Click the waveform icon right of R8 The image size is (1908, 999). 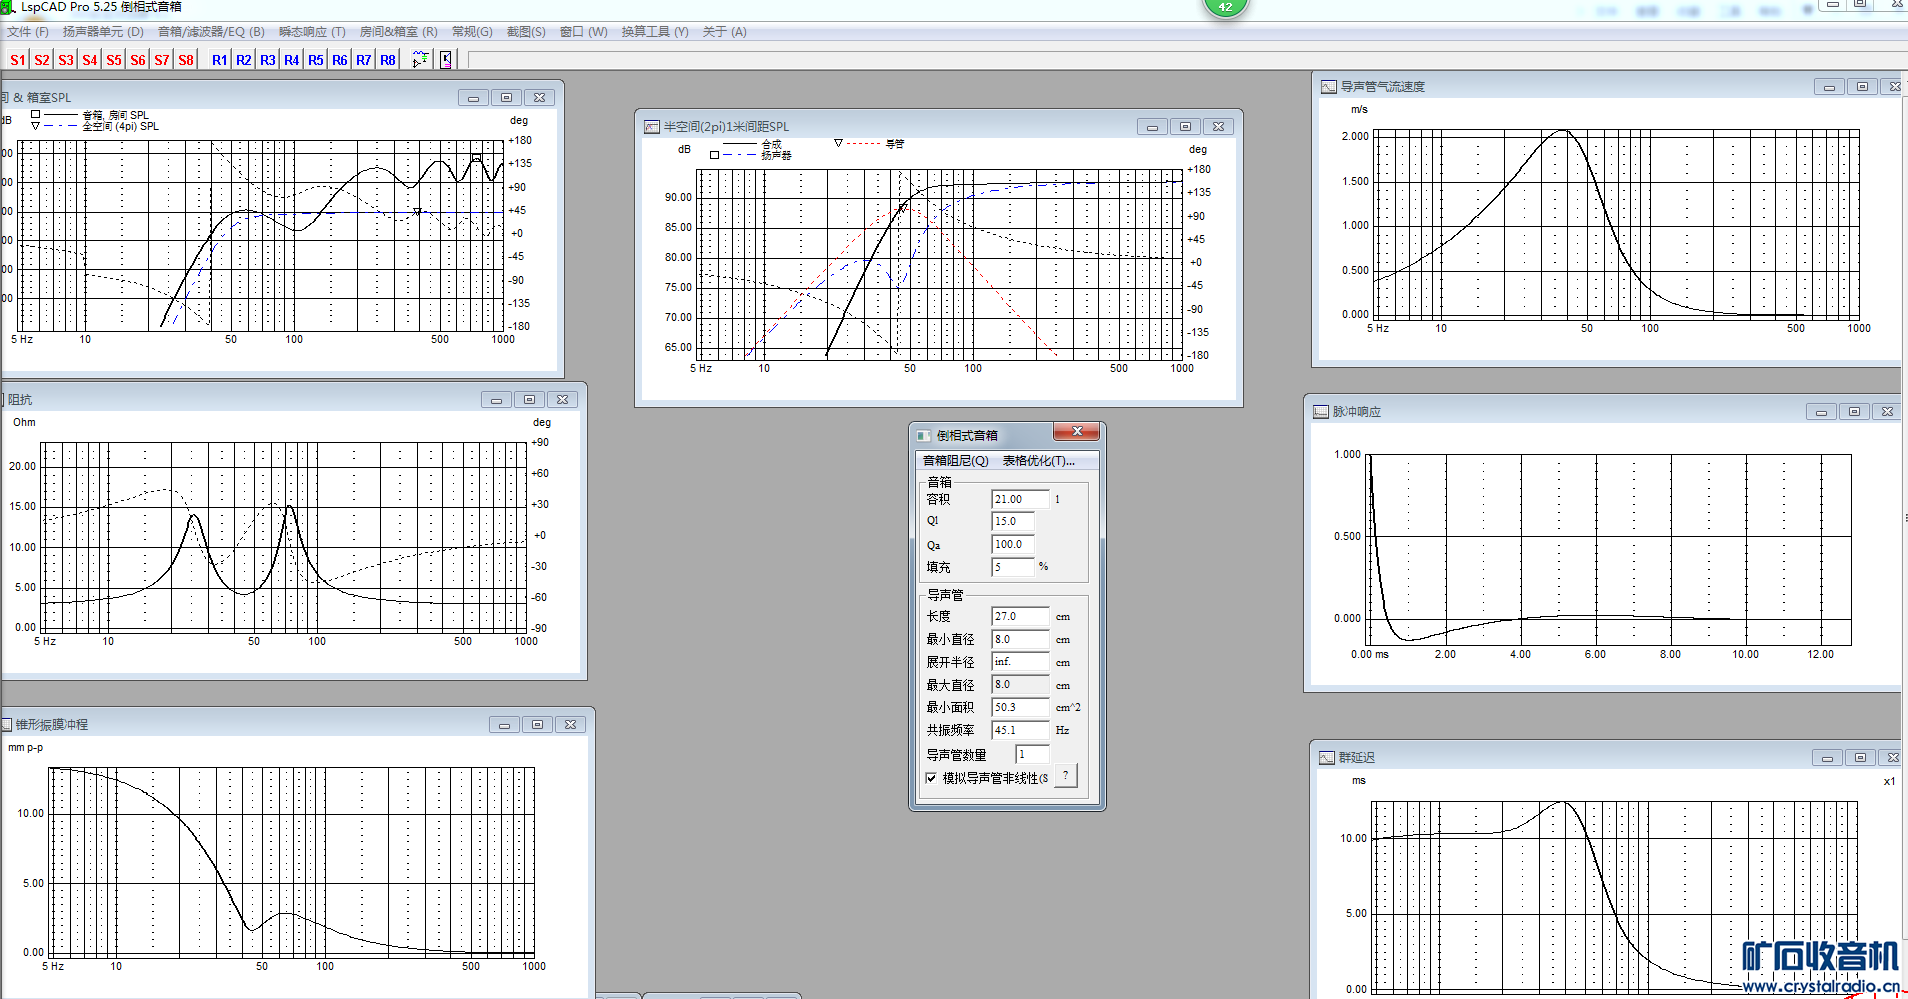tap(420, 60)
